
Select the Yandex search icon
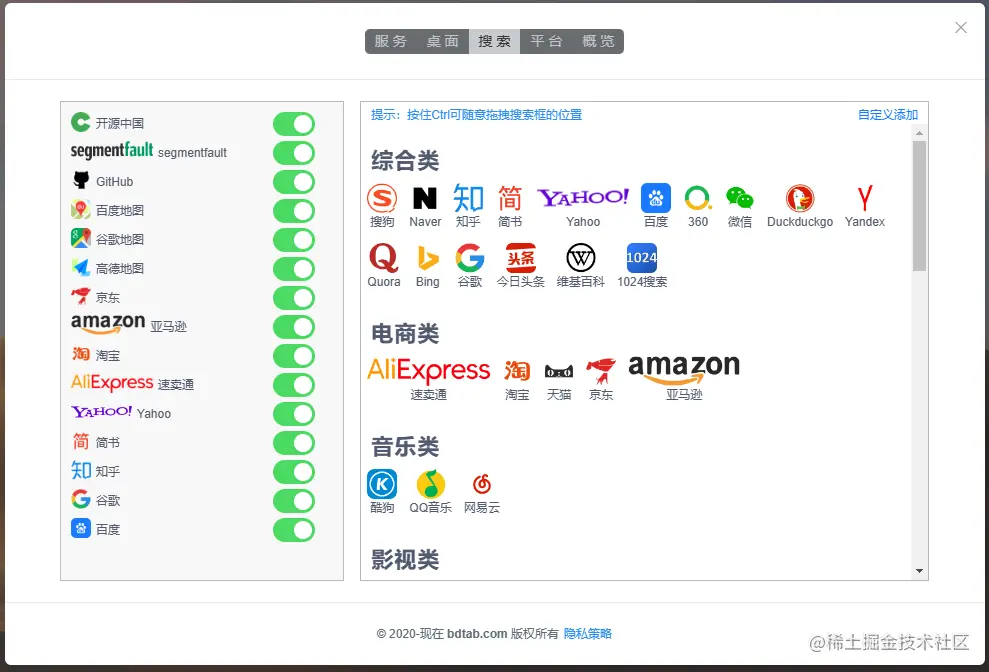865,198
